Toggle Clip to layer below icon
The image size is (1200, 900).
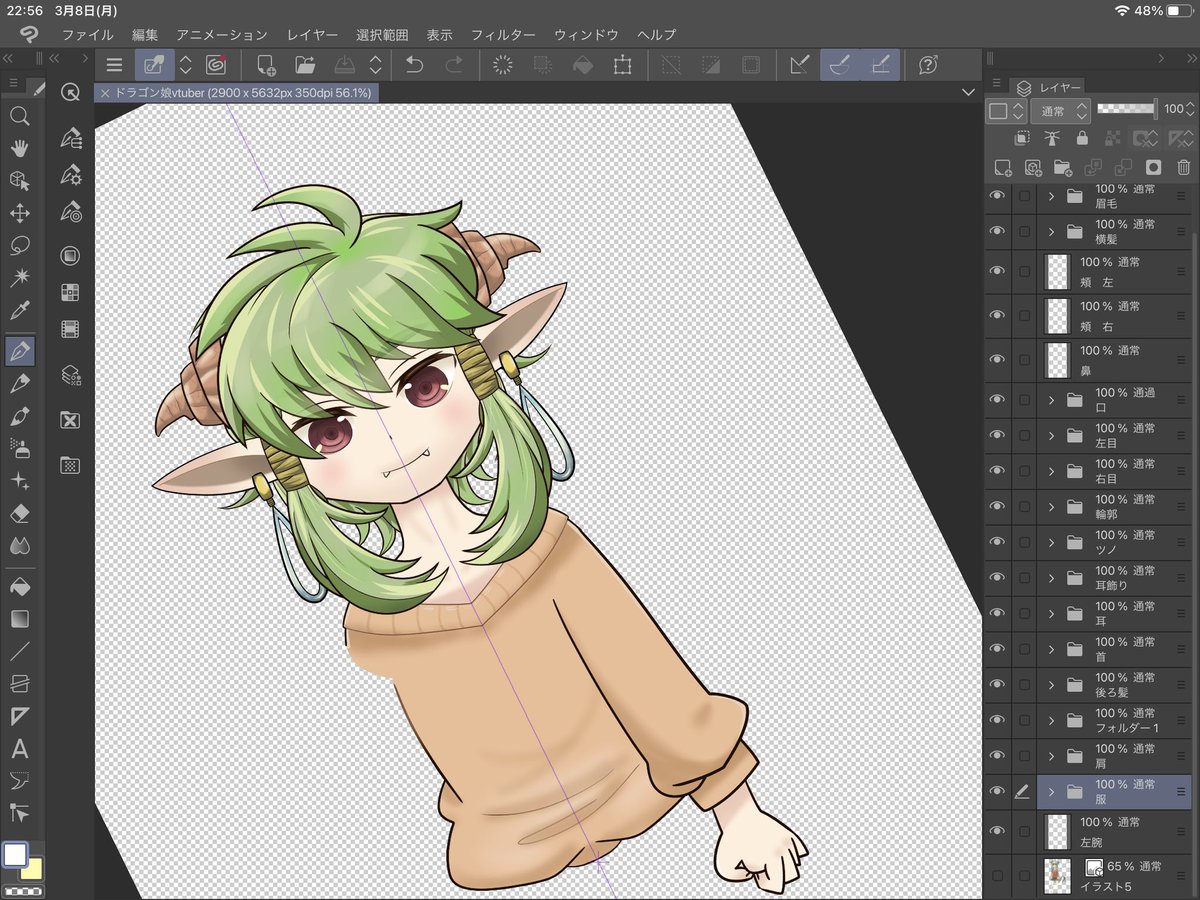(x=1022, y=138)
